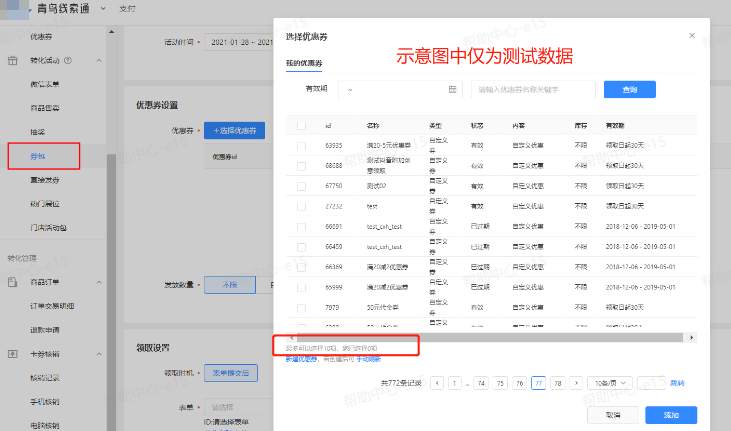Screen dimensions: 731x431
Task: Click the 新增优惠券 link
Action: (302, 359)
